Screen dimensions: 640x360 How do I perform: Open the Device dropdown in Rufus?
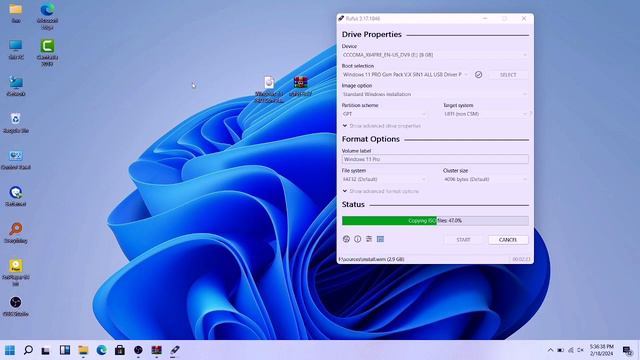435,55
